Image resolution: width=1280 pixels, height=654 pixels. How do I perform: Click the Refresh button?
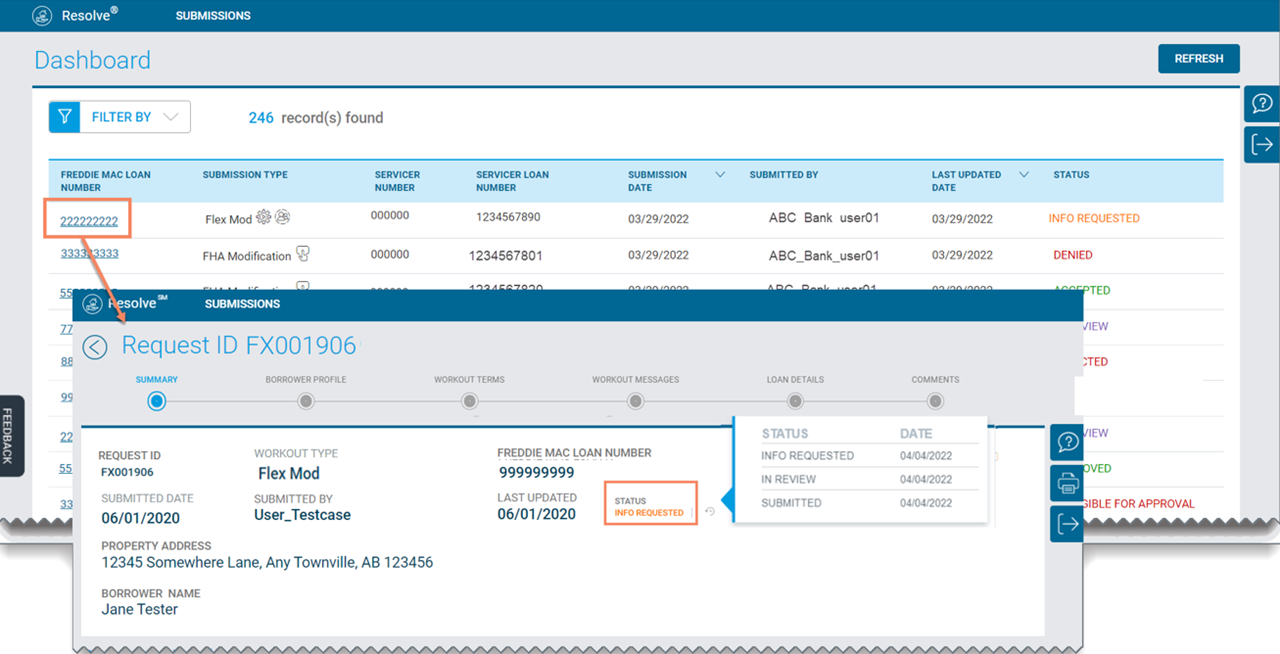(x=1198, y=59)
